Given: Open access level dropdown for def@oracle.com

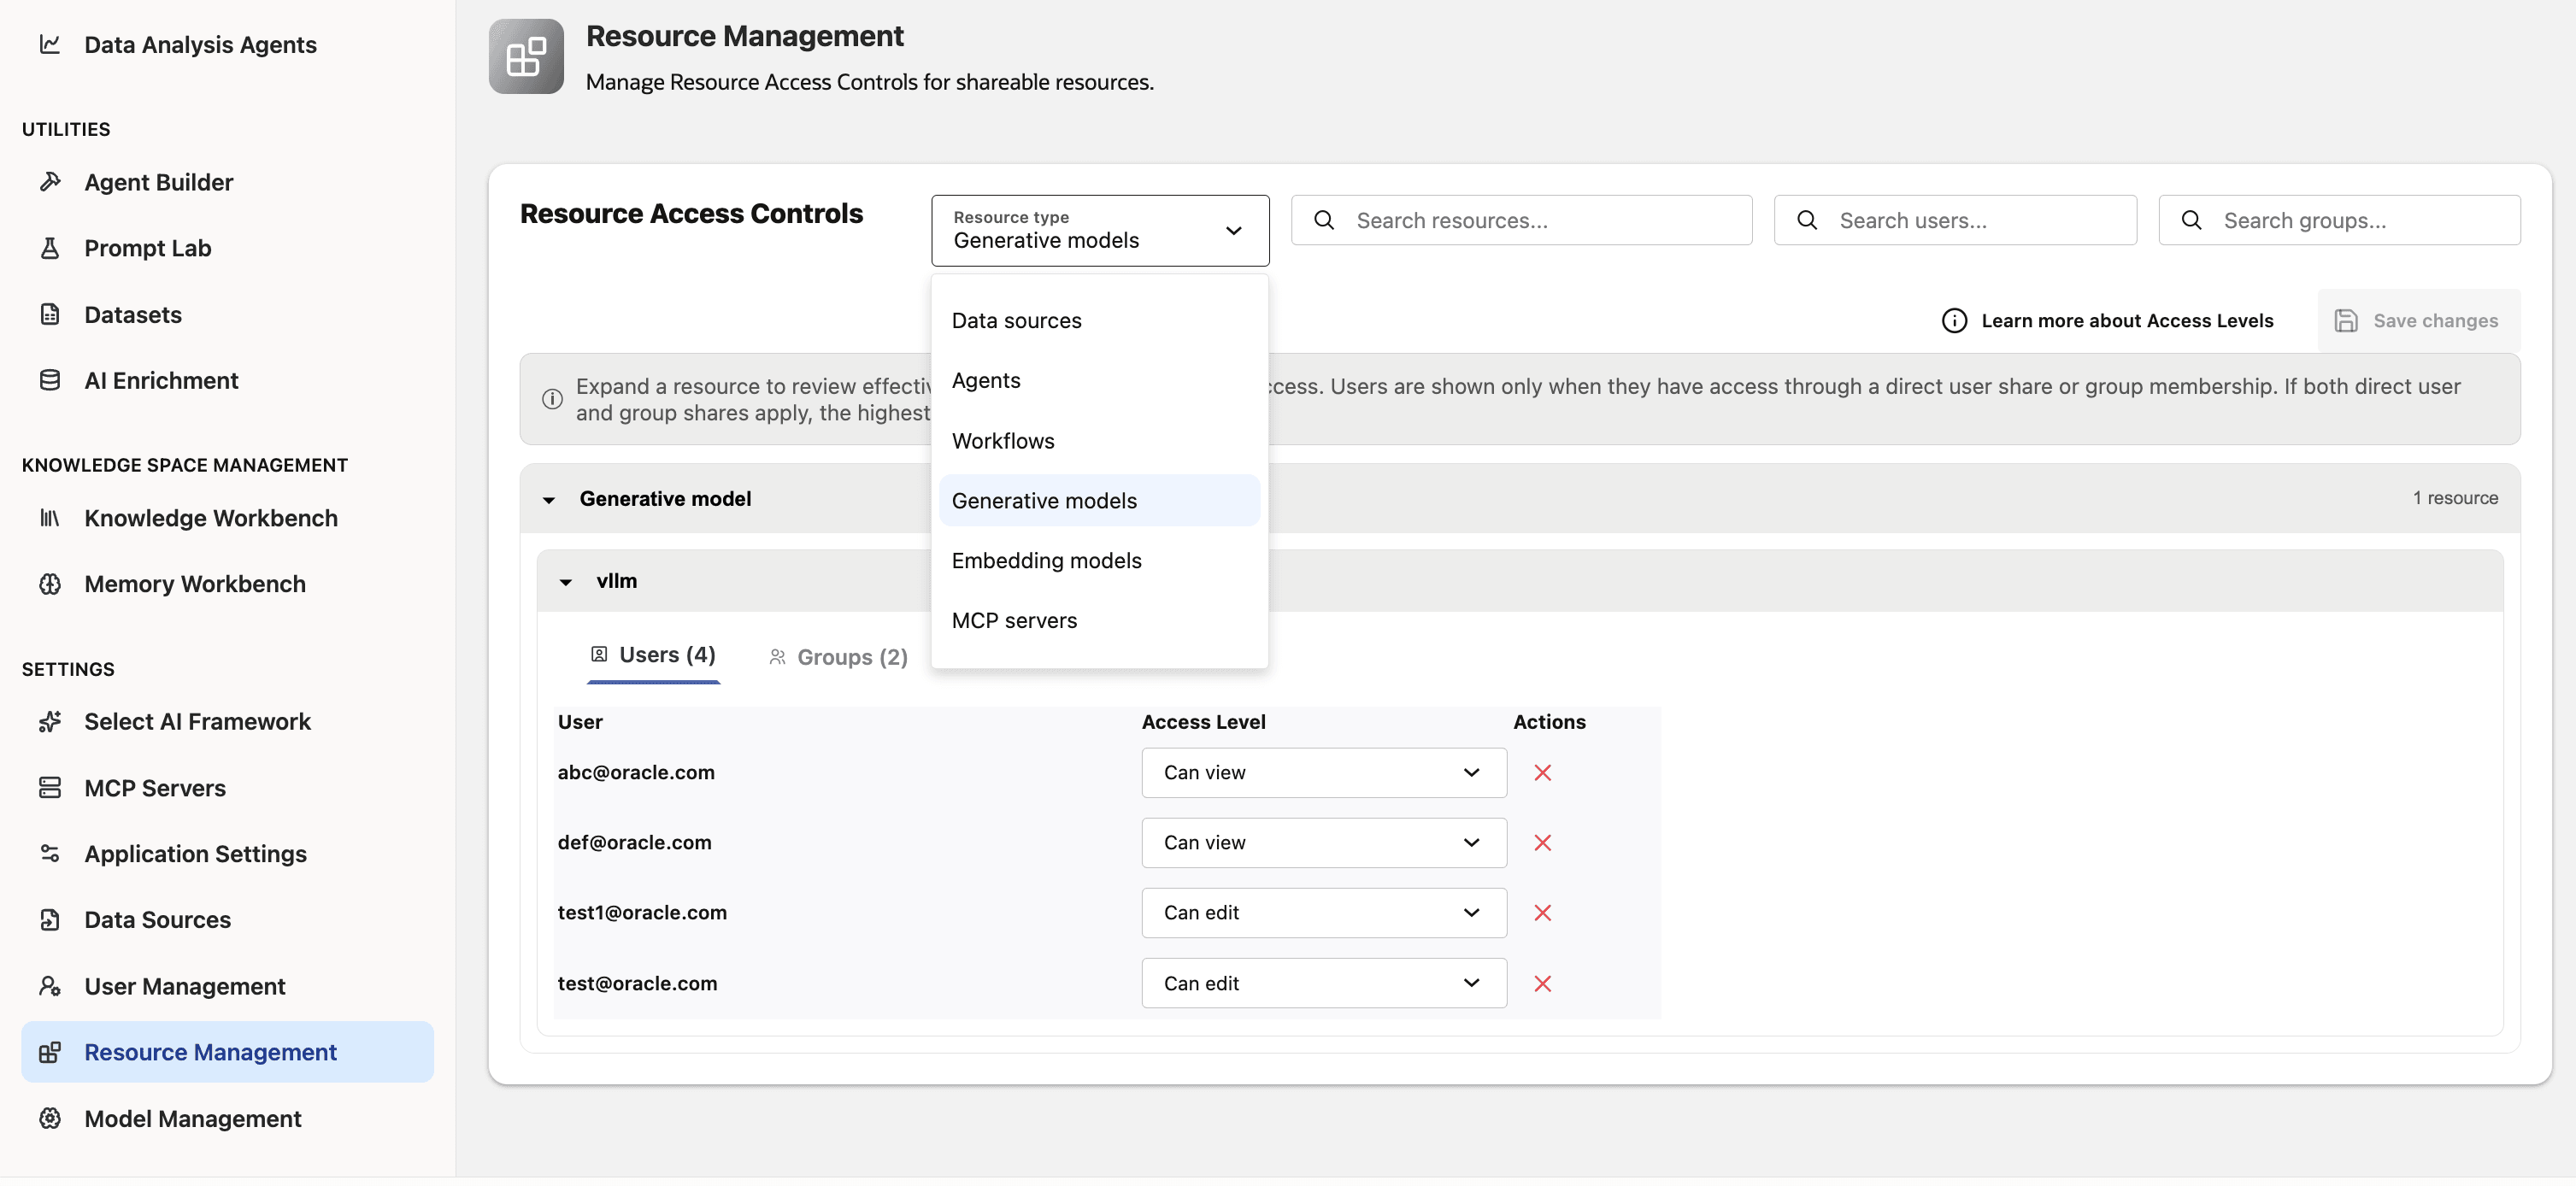Looking at the screenshot, I should click(x=1324, y=843).
